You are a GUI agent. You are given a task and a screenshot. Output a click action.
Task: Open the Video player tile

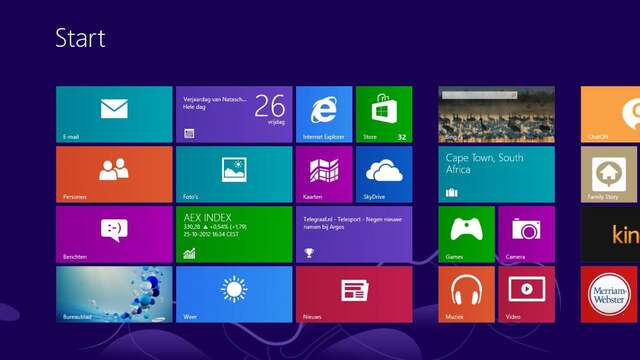(527, 294)
